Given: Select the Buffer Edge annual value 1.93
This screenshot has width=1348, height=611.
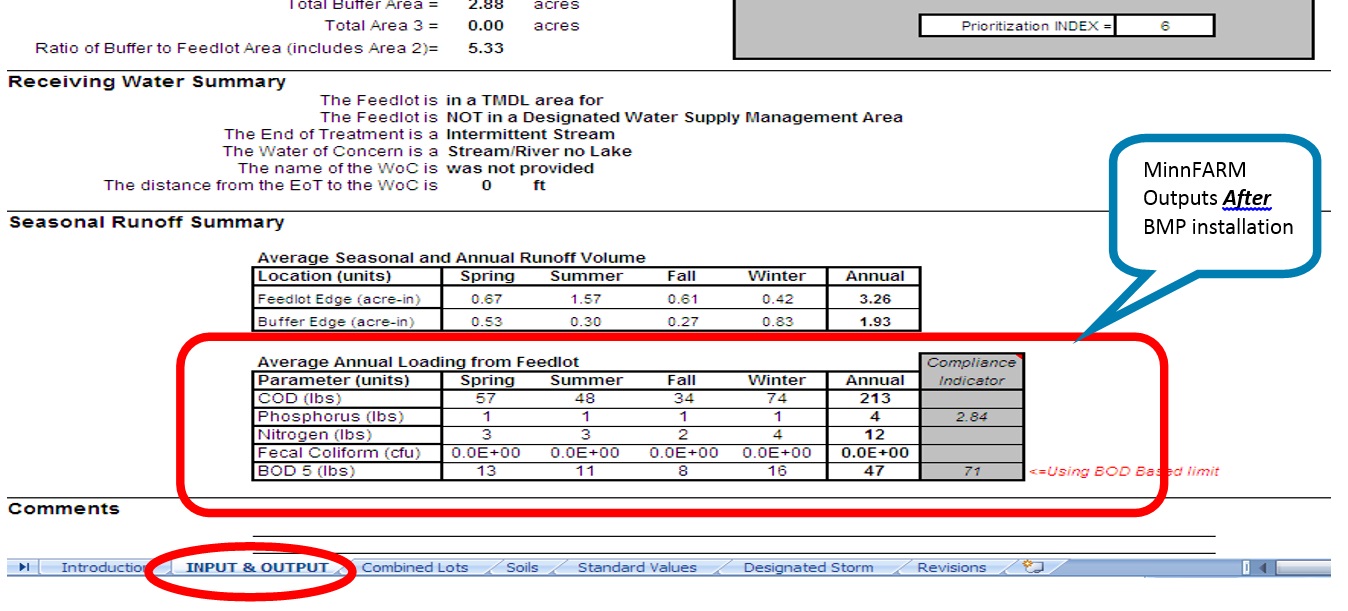Looking at the screenshot, I should point(874,322).
